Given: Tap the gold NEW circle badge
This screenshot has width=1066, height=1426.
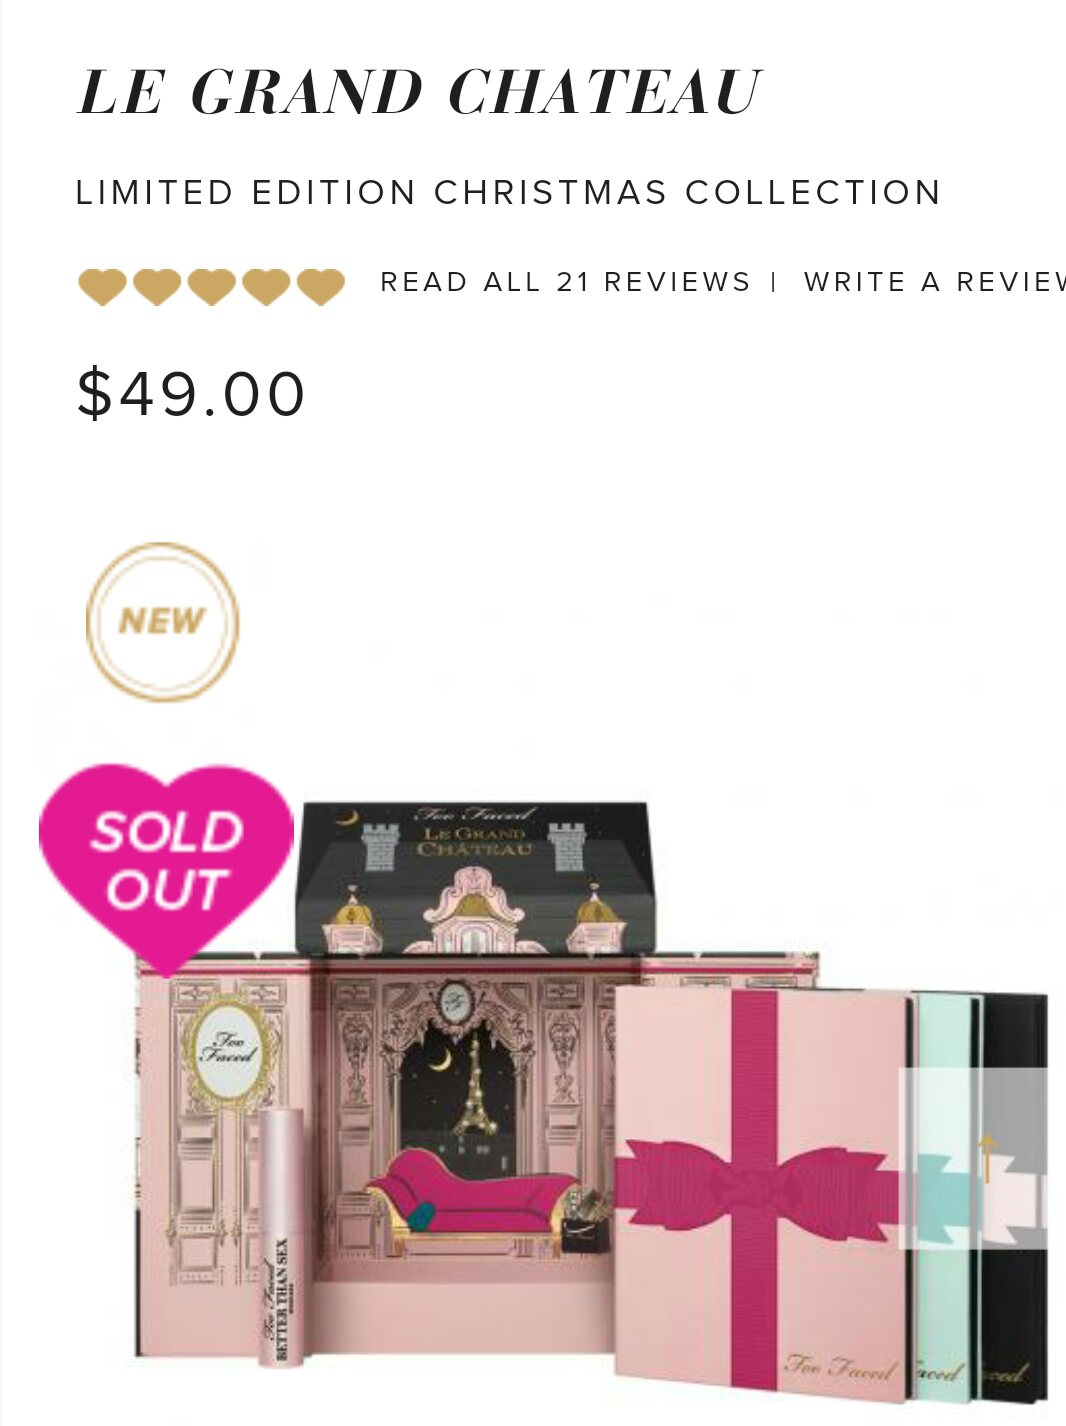Looking at the screenshot, I should [163, 621].
